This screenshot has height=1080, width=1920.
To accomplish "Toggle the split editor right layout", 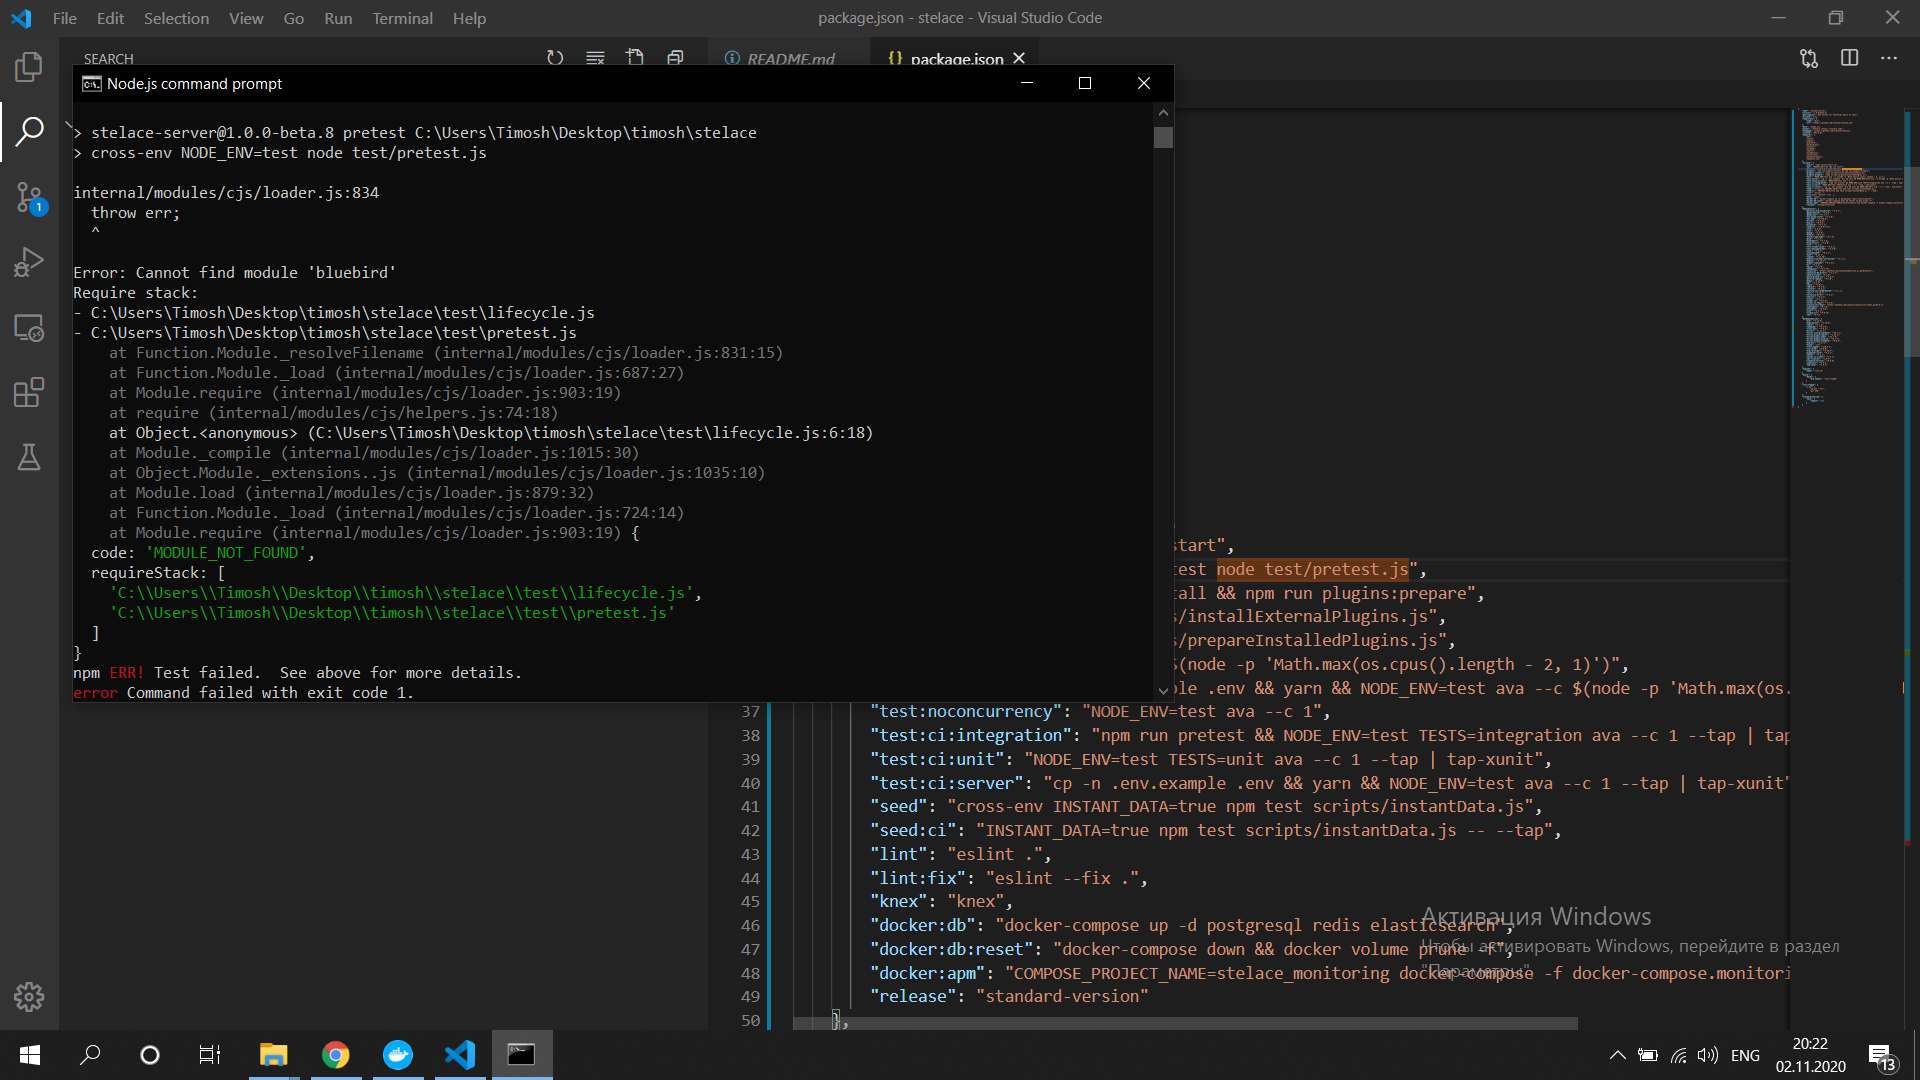I will coord(1849,58).
